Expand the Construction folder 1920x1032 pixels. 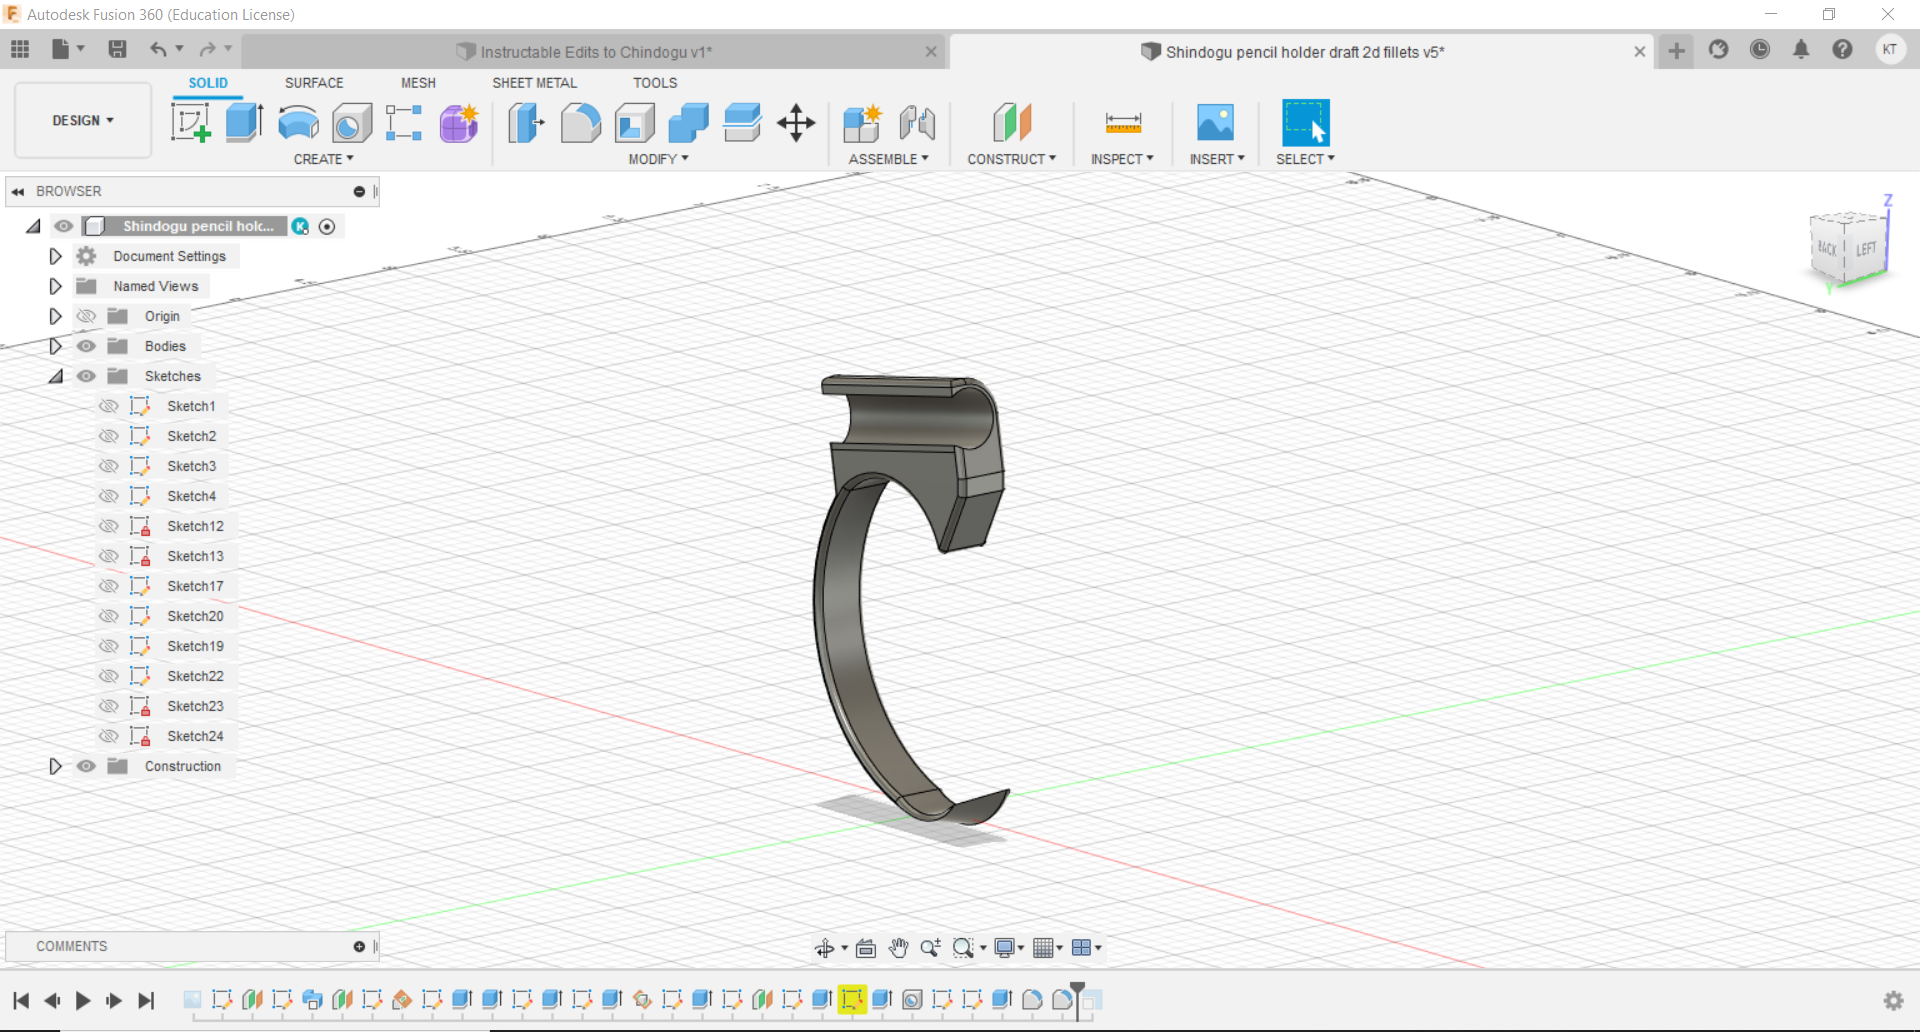point(55,766)
